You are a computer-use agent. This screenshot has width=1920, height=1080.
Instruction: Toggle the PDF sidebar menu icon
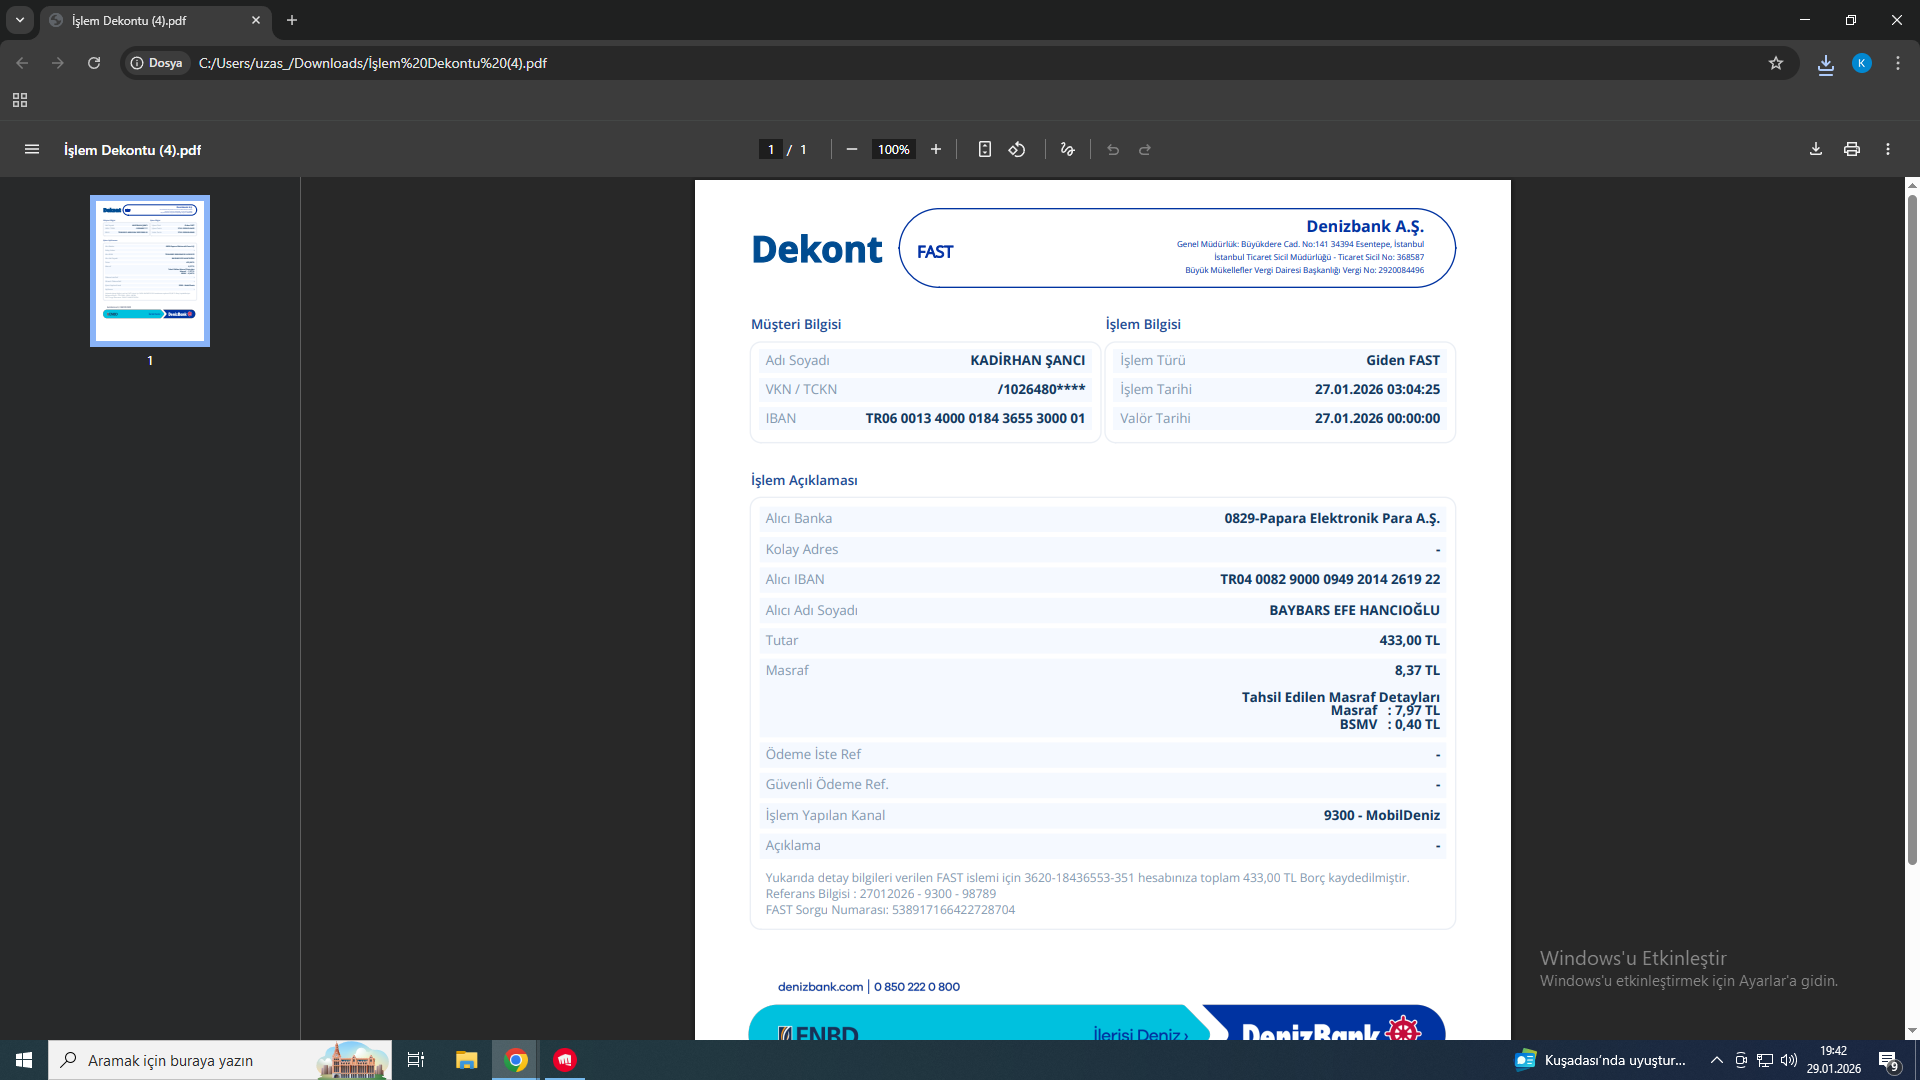click(x=32, y=150)
